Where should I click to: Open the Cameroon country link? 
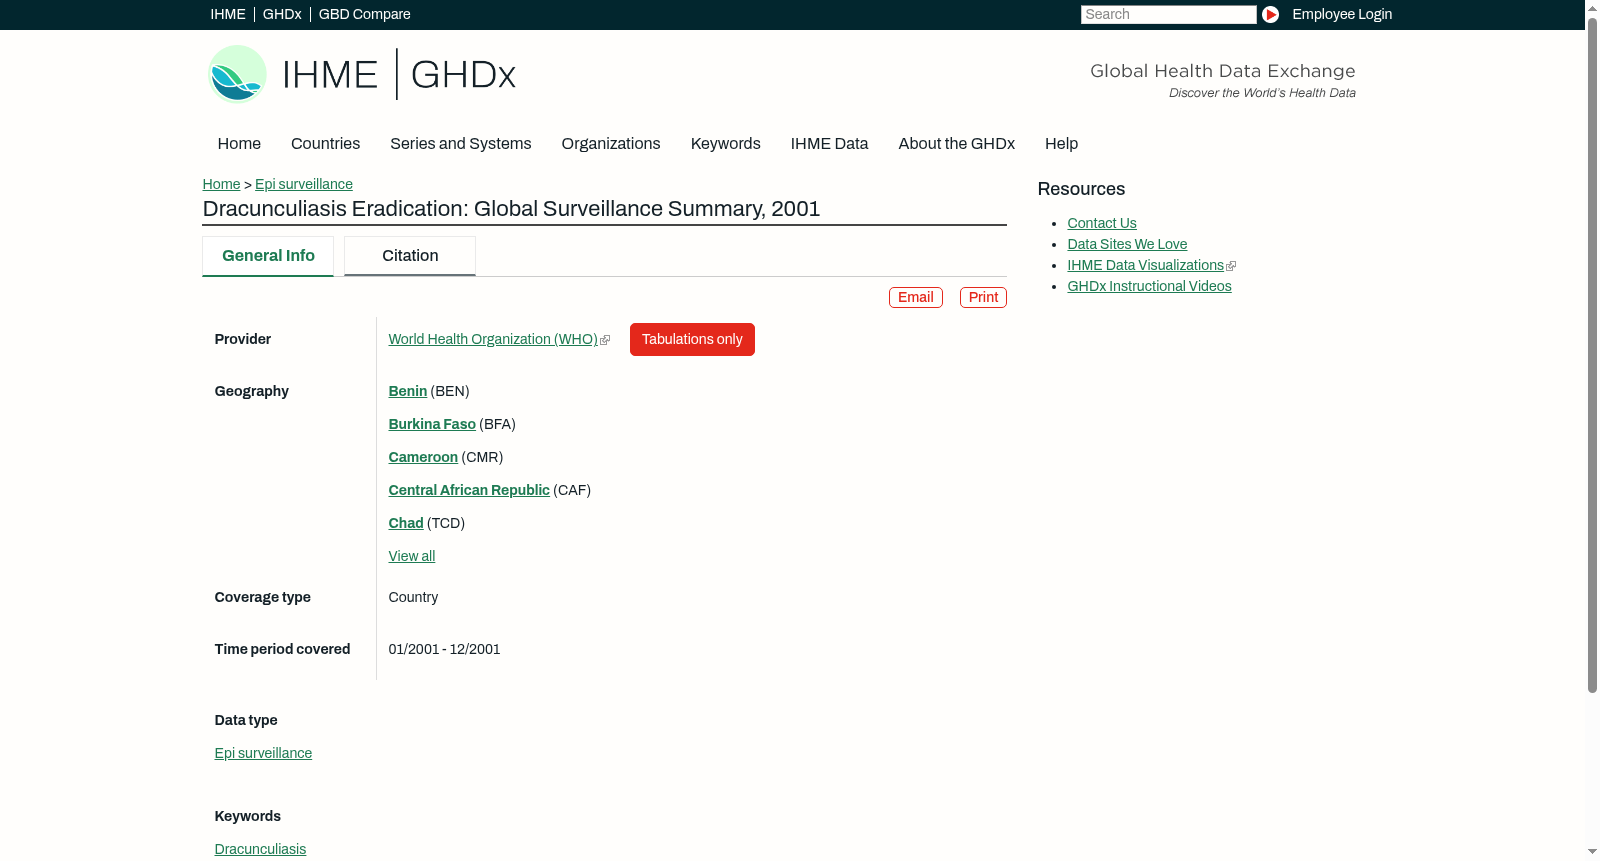point(423,457)
